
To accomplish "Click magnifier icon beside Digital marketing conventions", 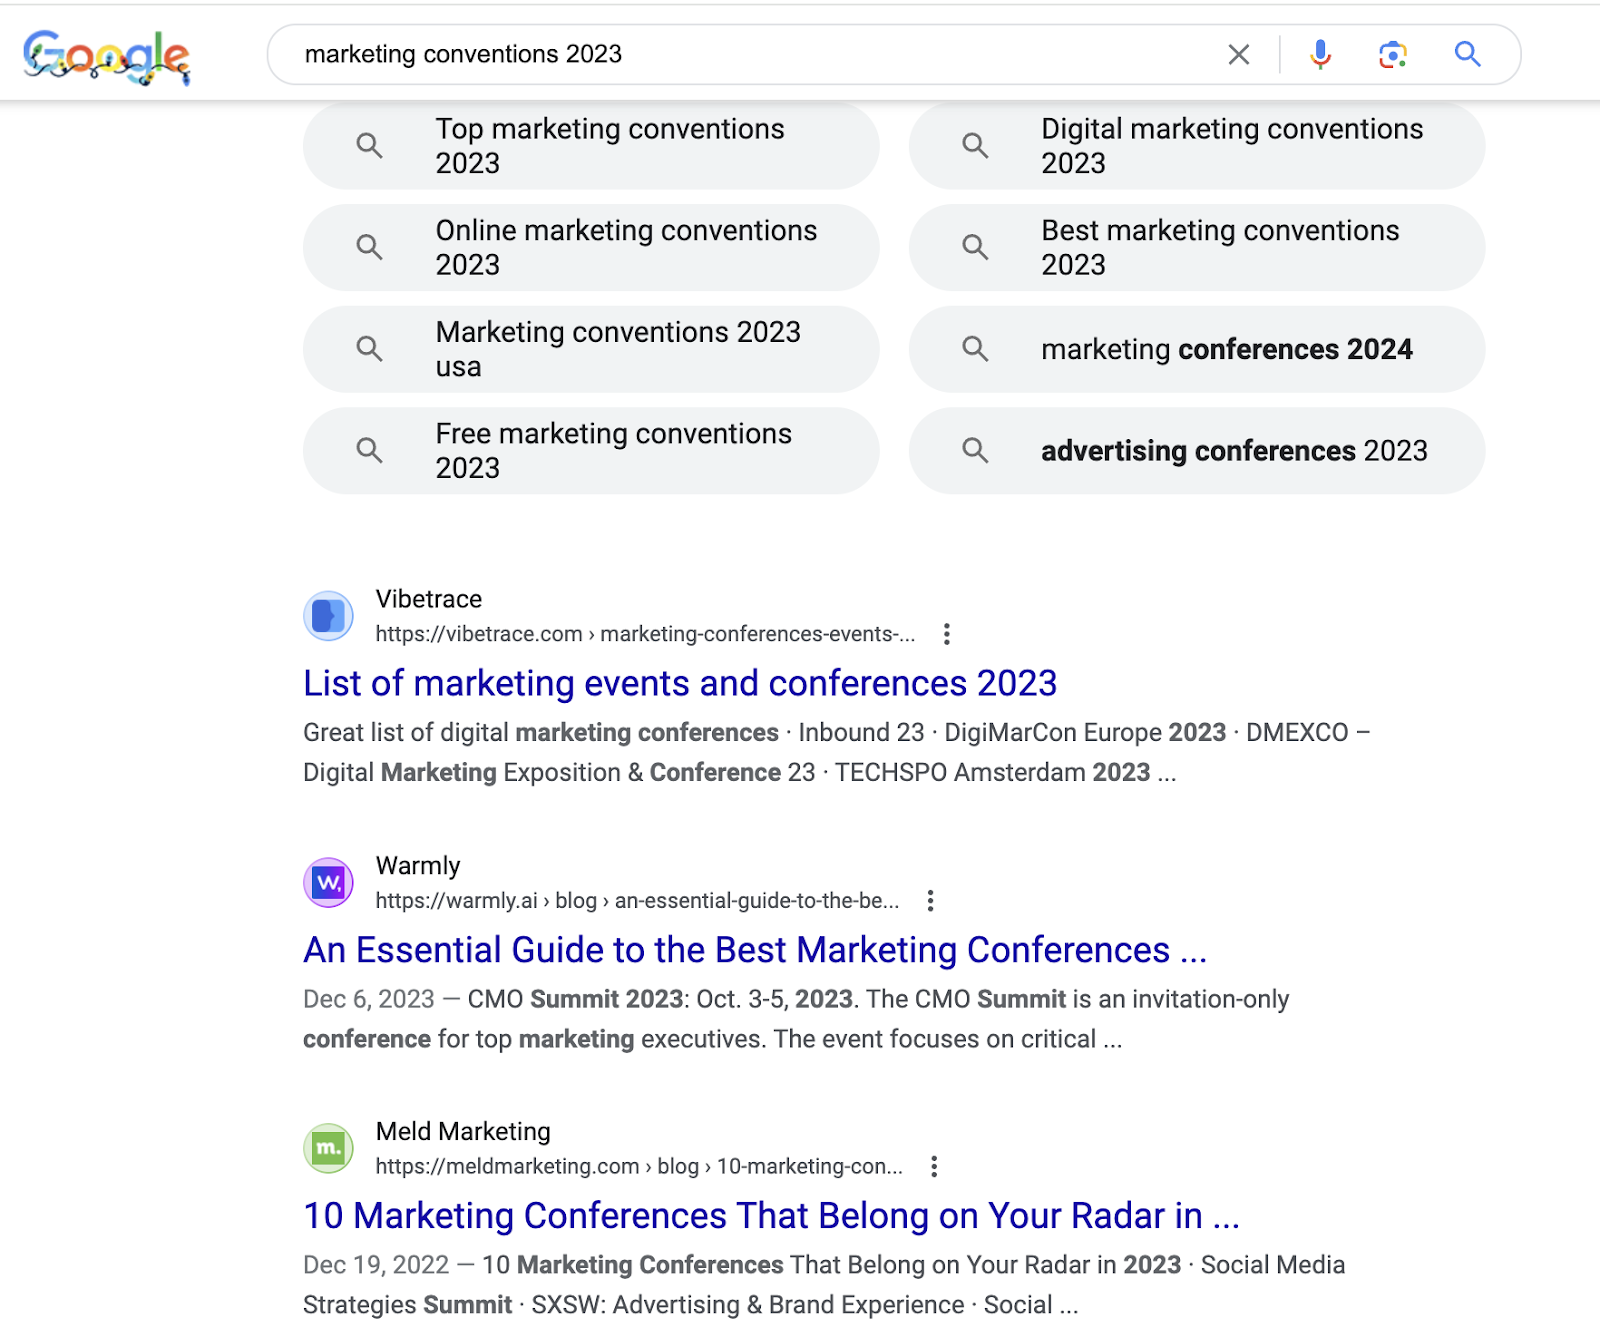I will click(x=975, y=145).
